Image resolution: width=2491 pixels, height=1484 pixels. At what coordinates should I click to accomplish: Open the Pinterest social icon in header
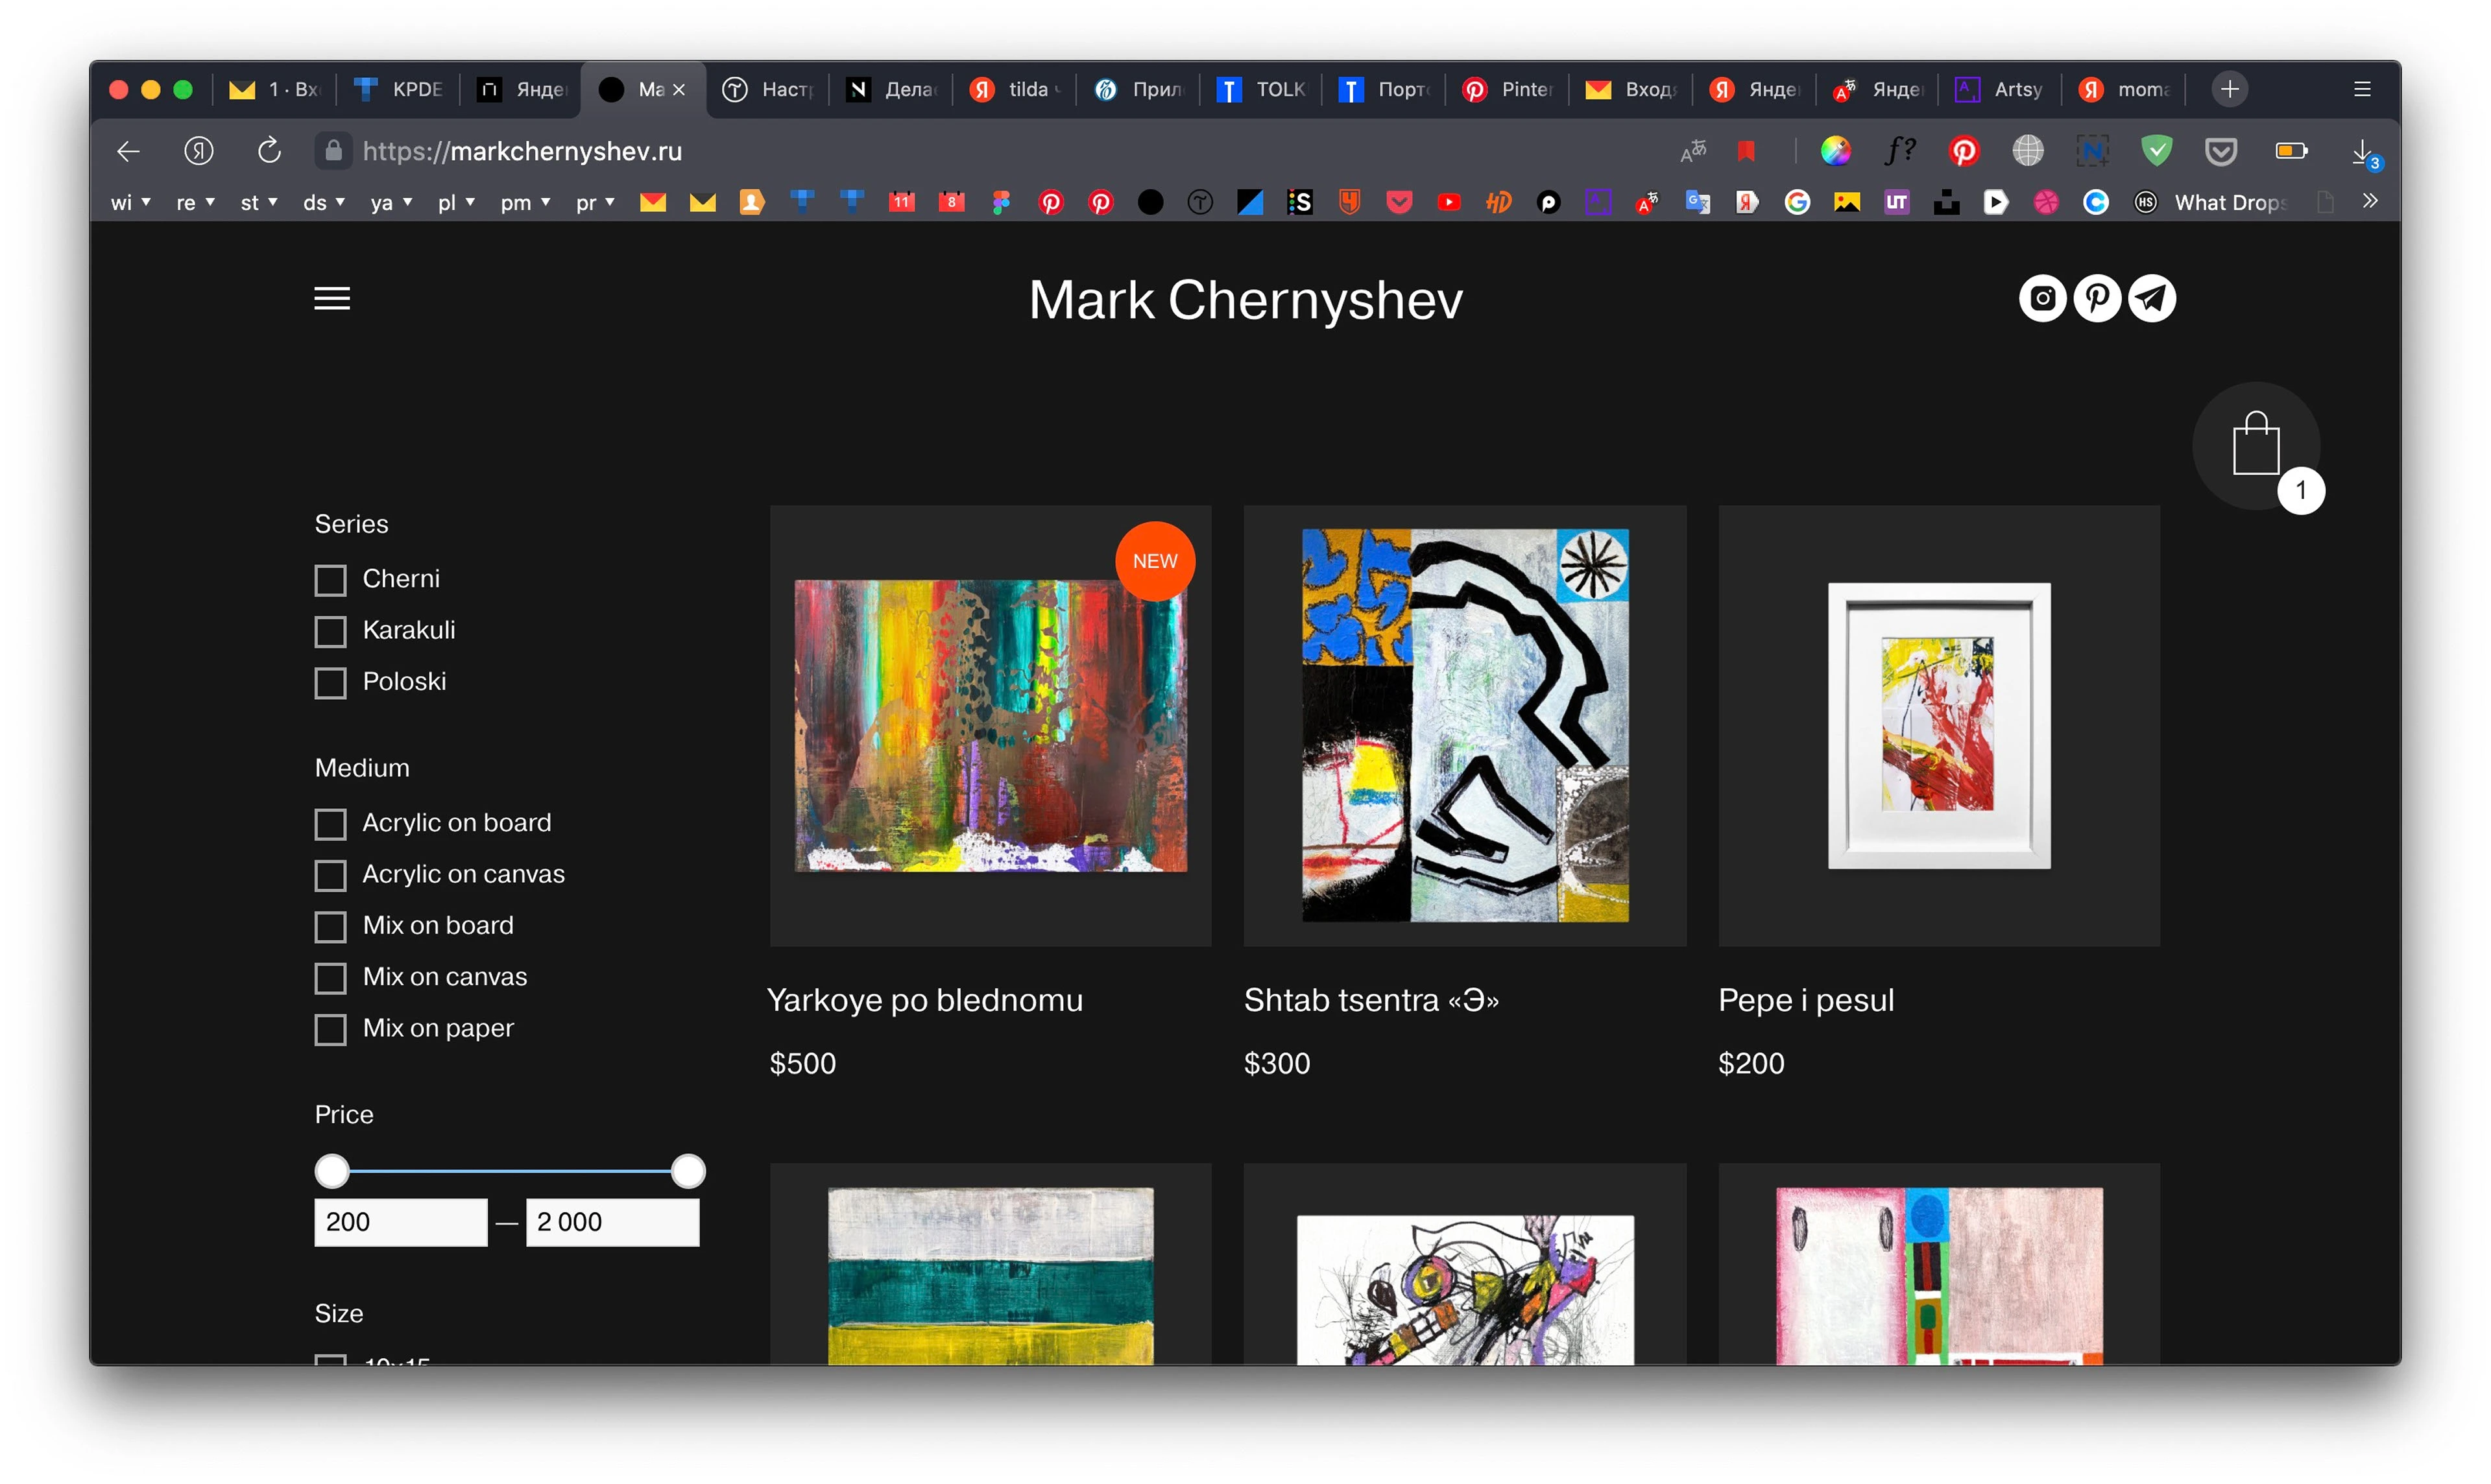pos(2097,298)
